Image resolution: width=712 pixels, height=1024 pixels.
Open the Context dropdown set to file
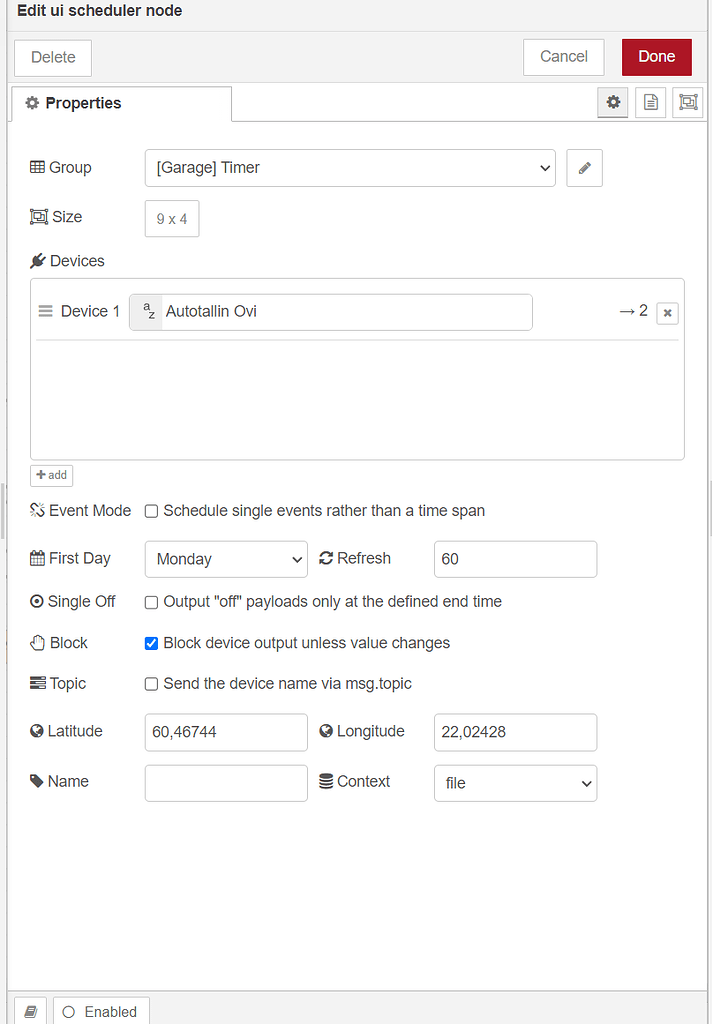(515, 782)
